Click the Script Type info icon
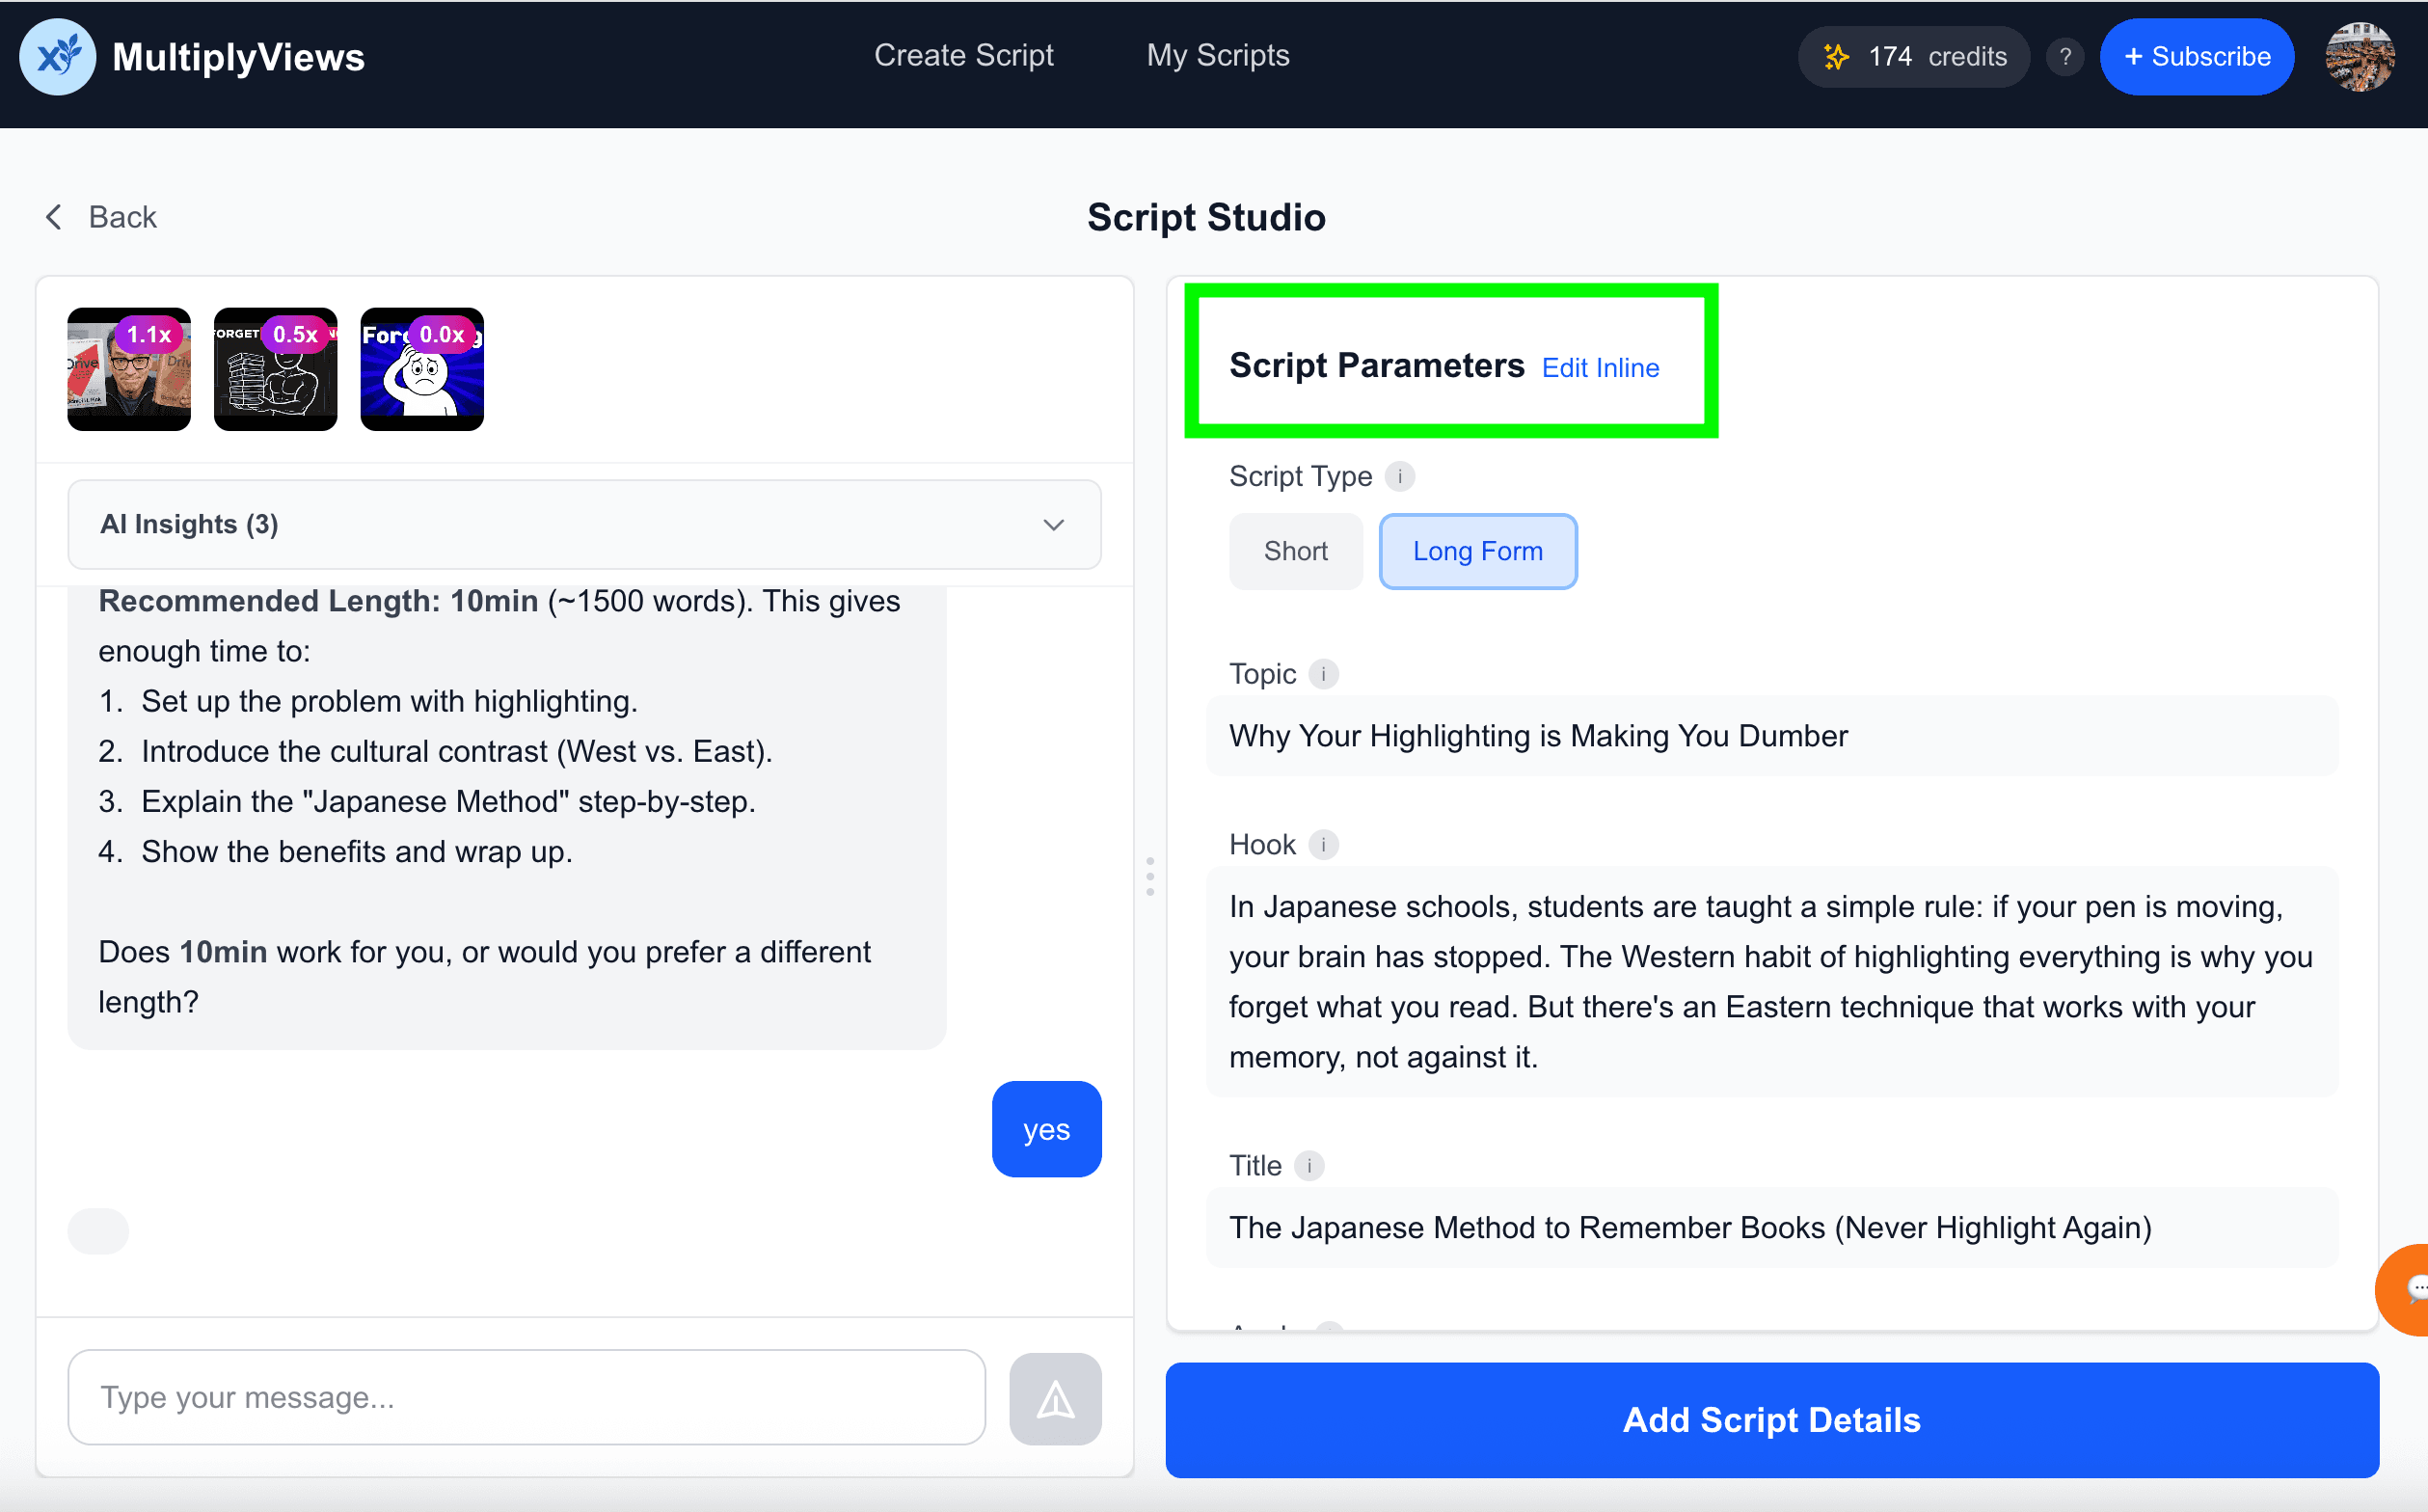Viewport: 2428px width, 1512px height. coord(1400,476)
